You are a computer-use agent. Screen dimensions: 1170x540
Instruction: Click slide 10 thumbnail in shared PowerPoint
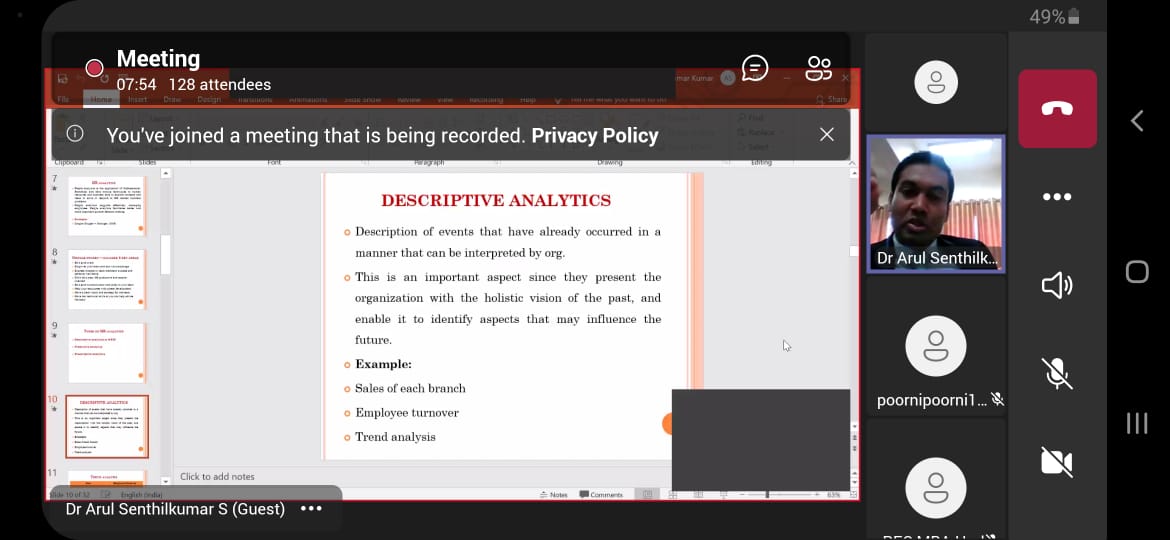point(107,426)
